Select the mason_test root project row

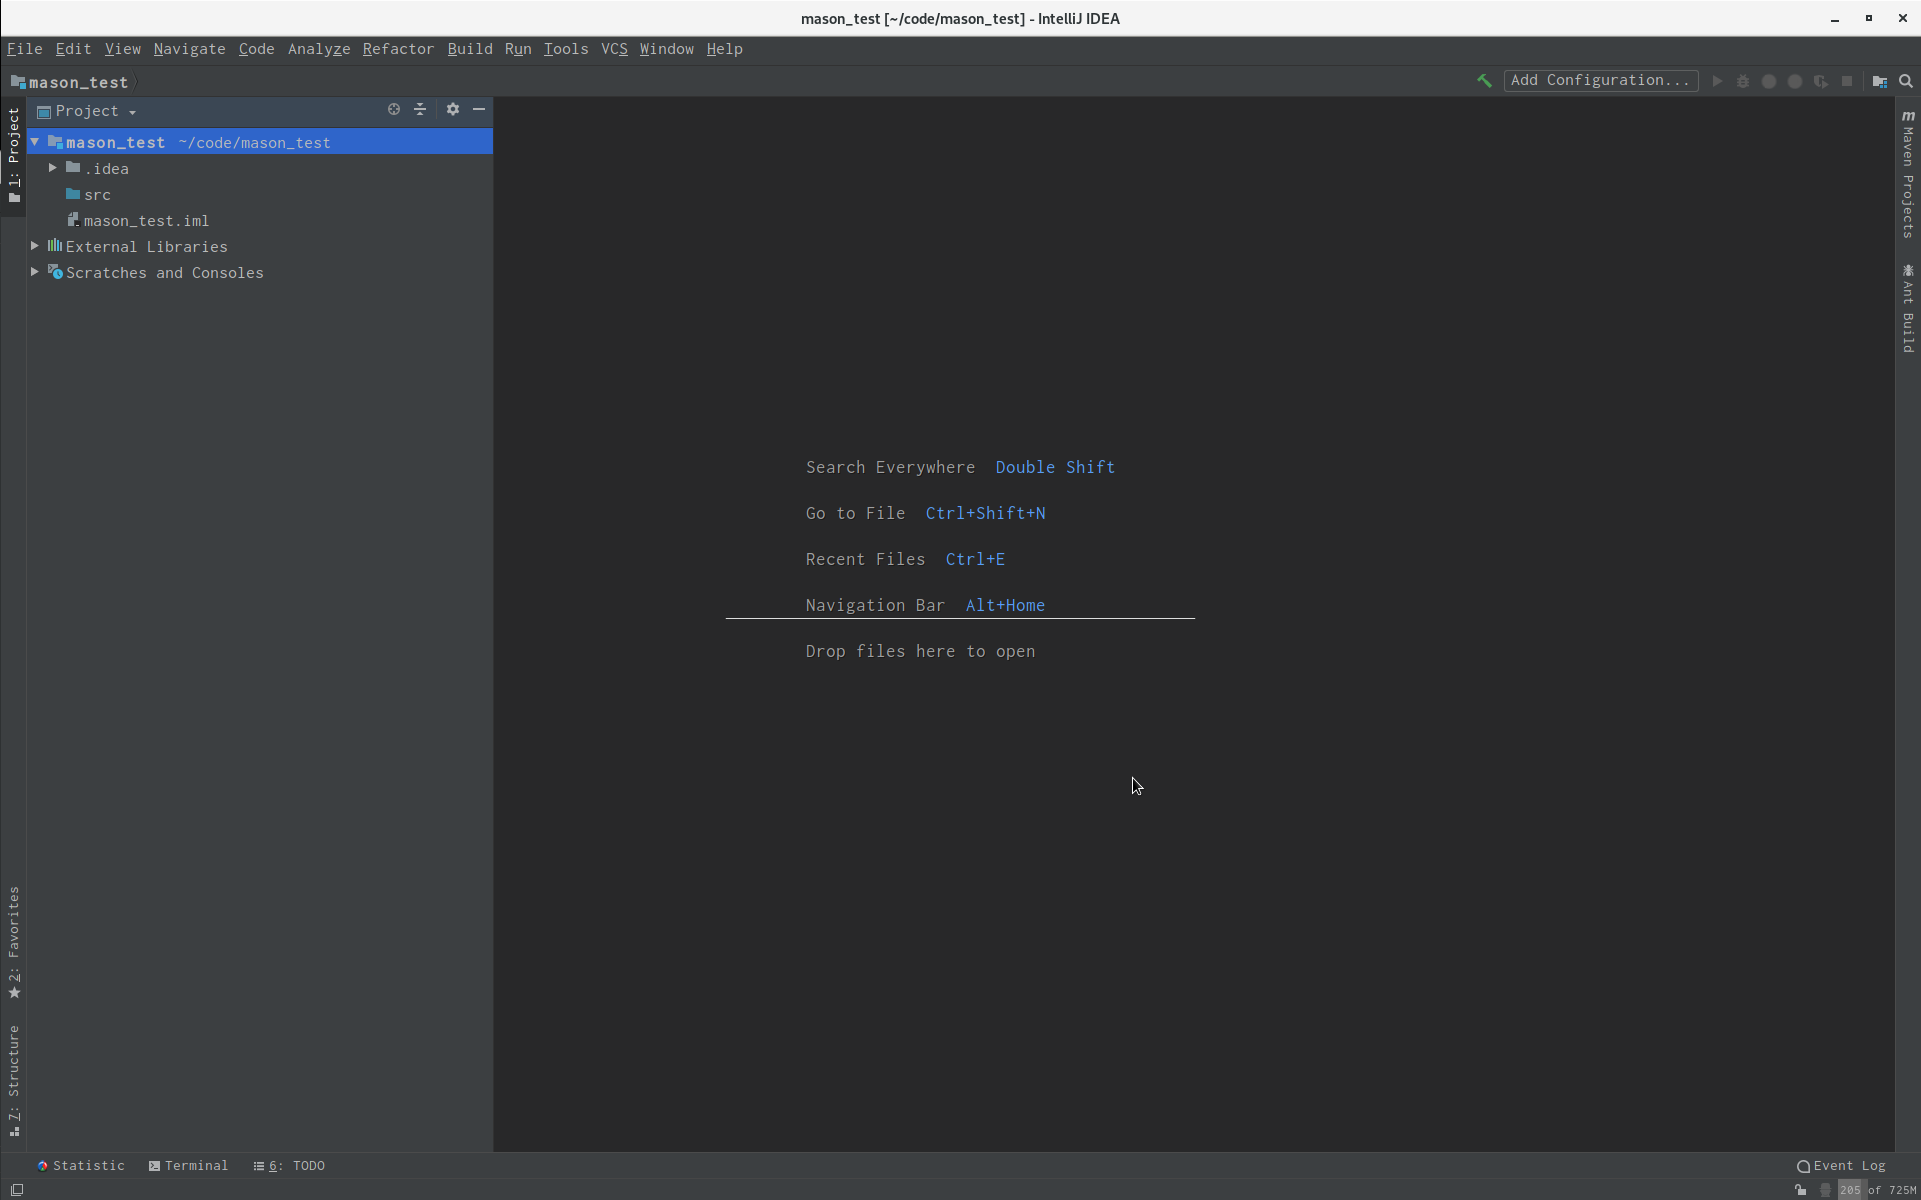tap(260, 143)
